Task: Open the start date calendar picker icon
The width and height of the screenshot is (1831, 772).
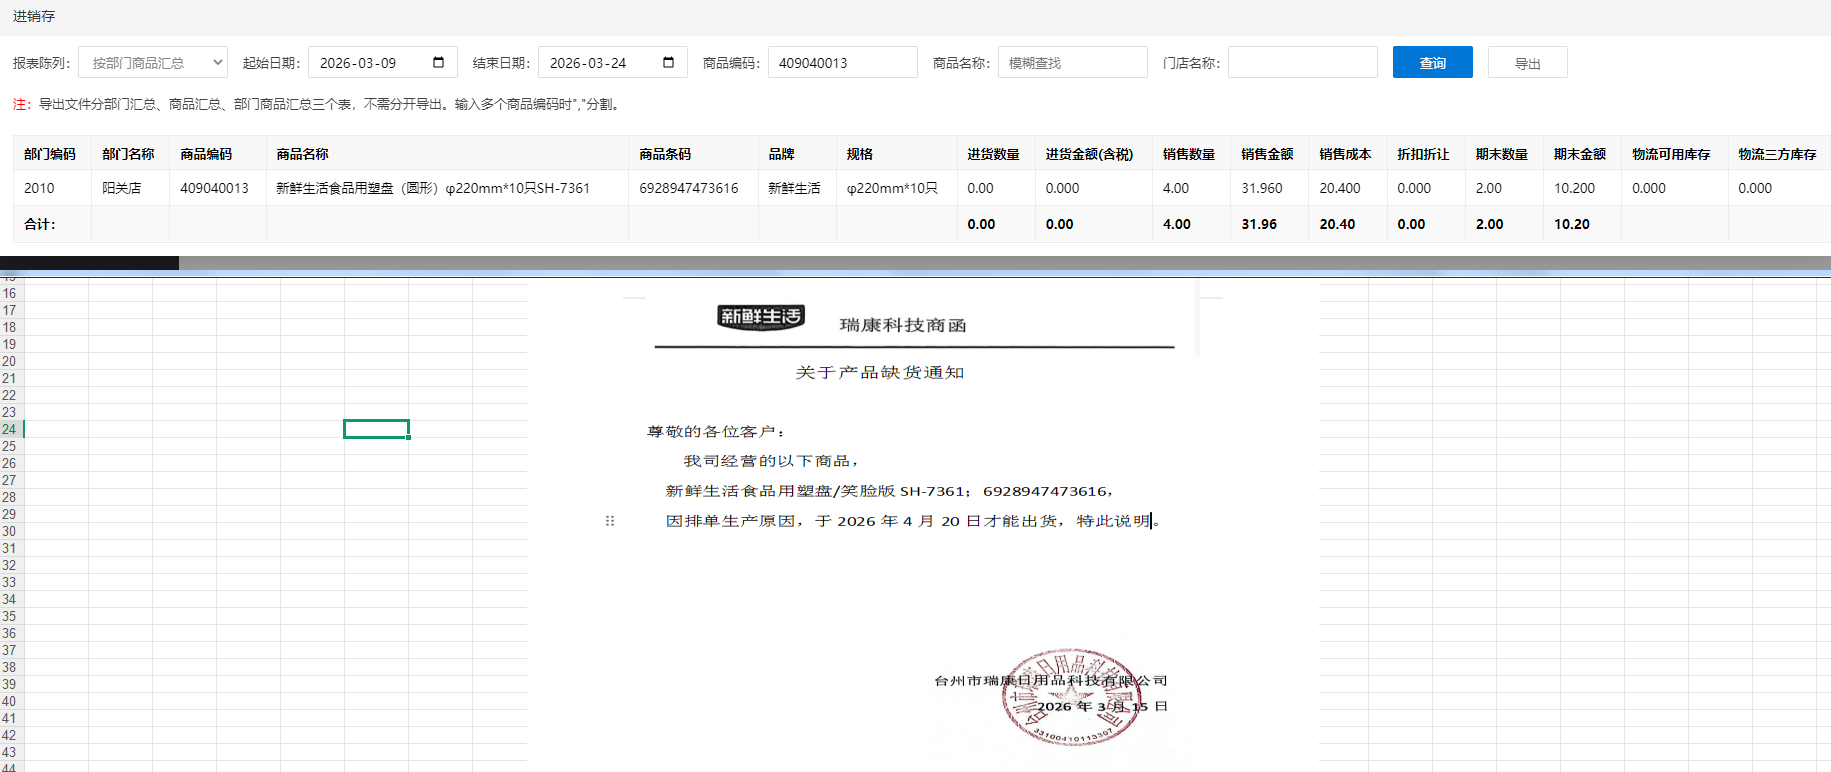Action: coord(438,62)
